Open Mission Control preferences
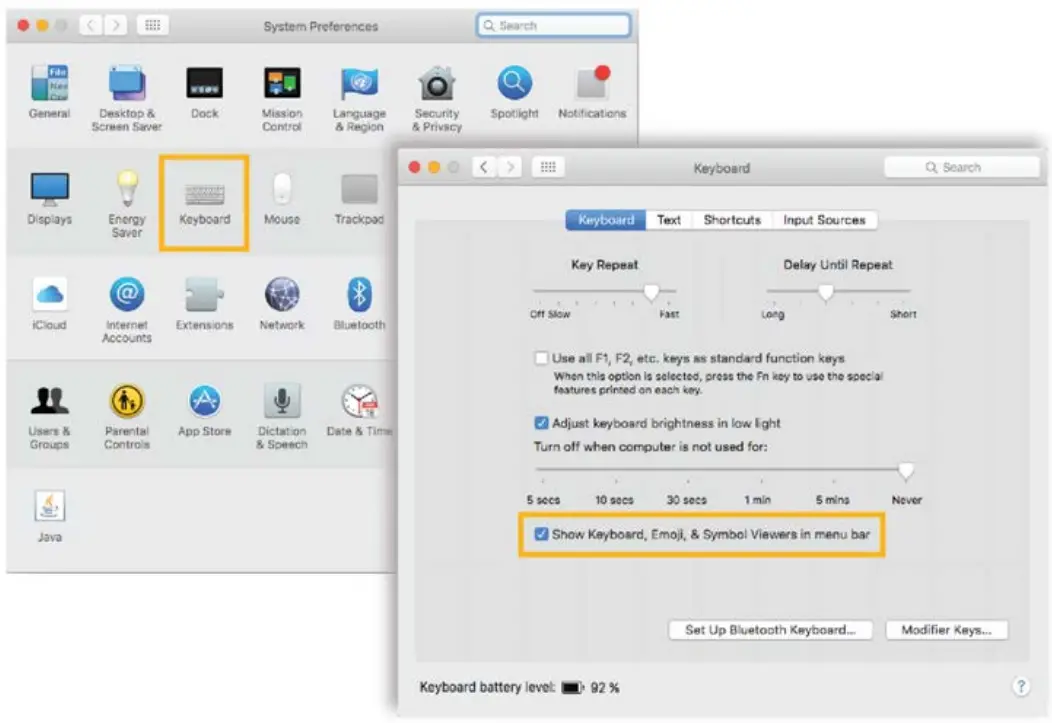1052x723 pixels. [x=282, y=98]
